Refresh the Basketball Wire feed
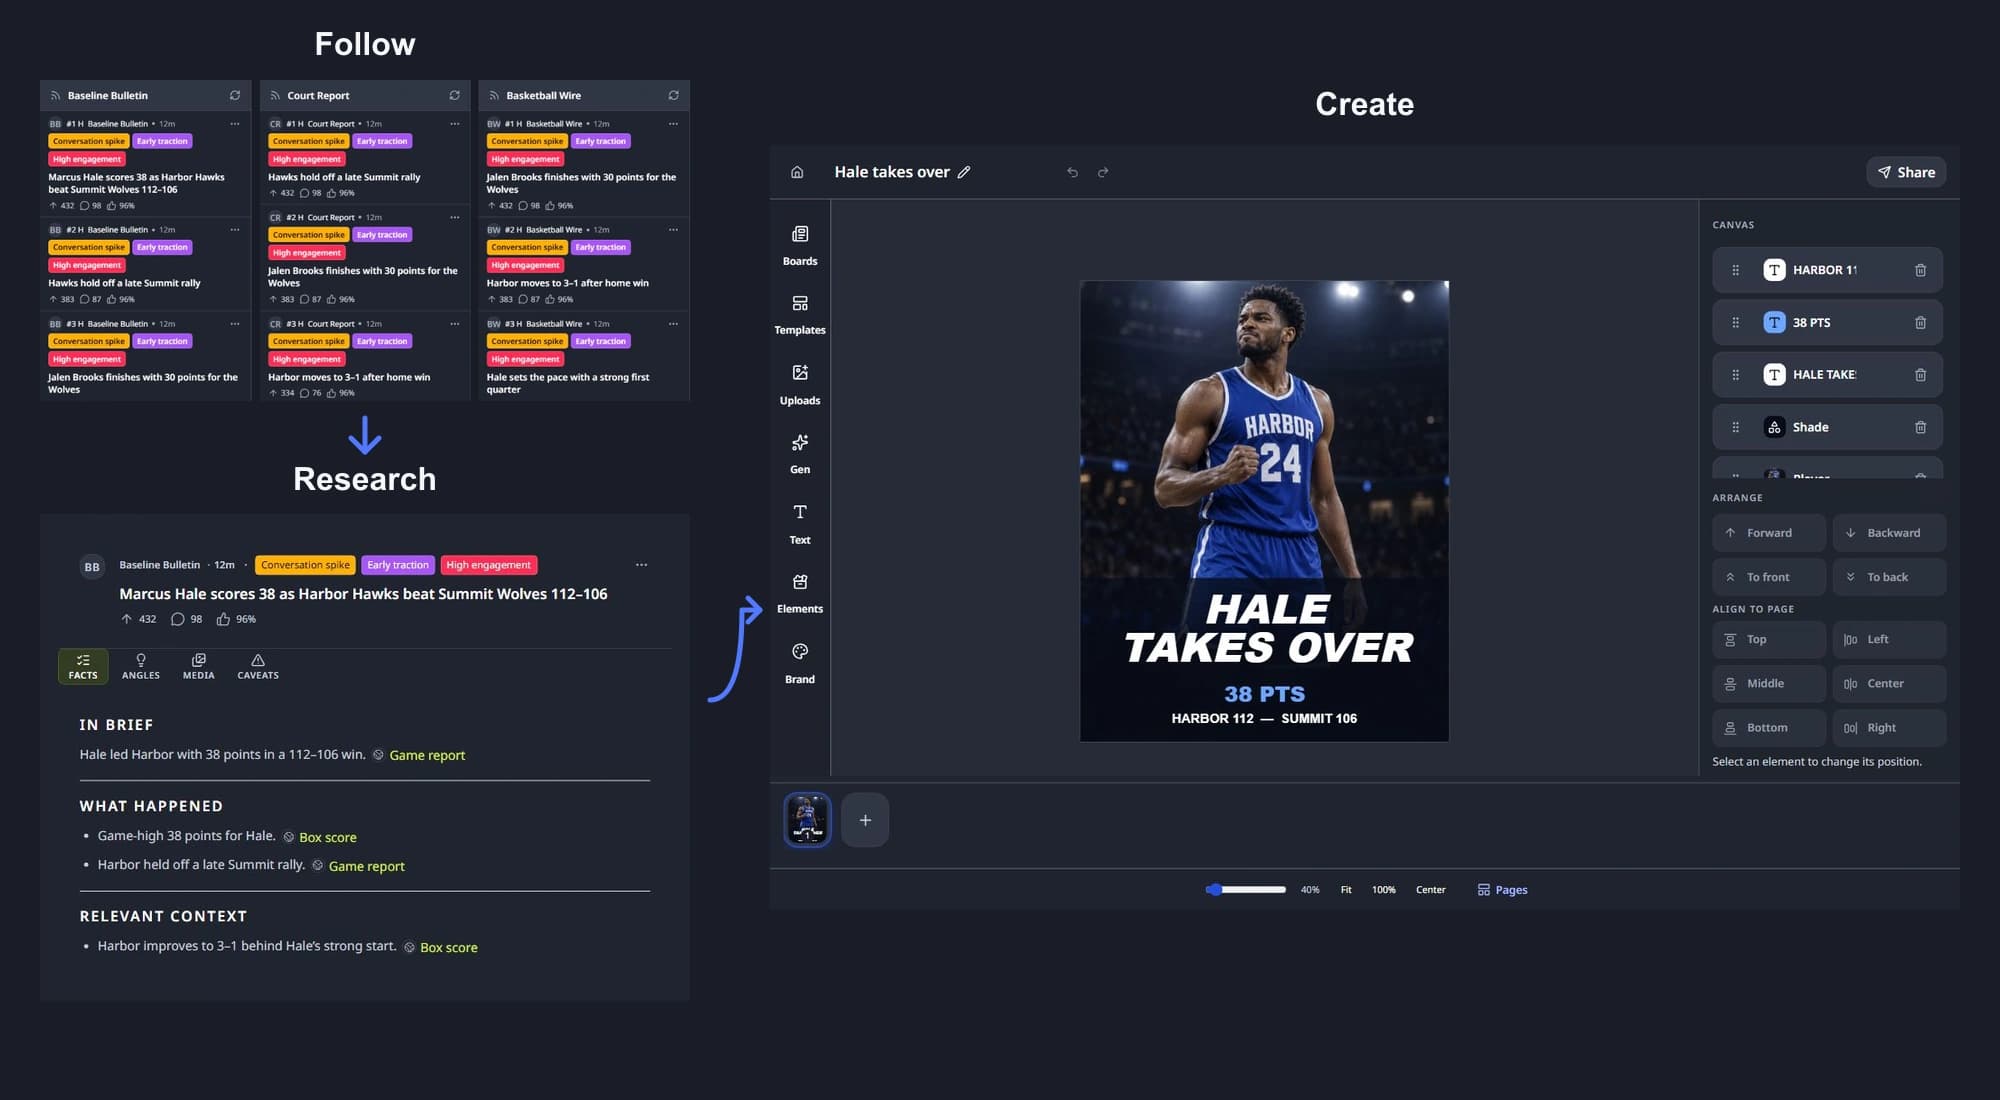Screen dimensions: 2000x1100 click(x=673, y=95)
